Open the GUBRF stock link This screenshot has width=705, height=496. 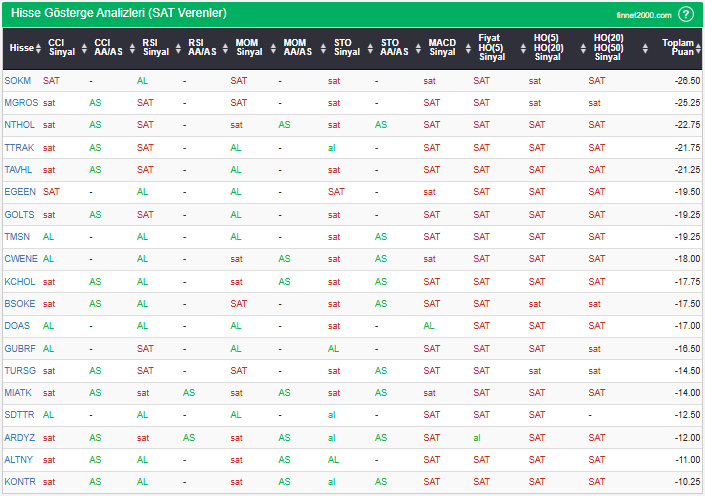click(19, 348)
